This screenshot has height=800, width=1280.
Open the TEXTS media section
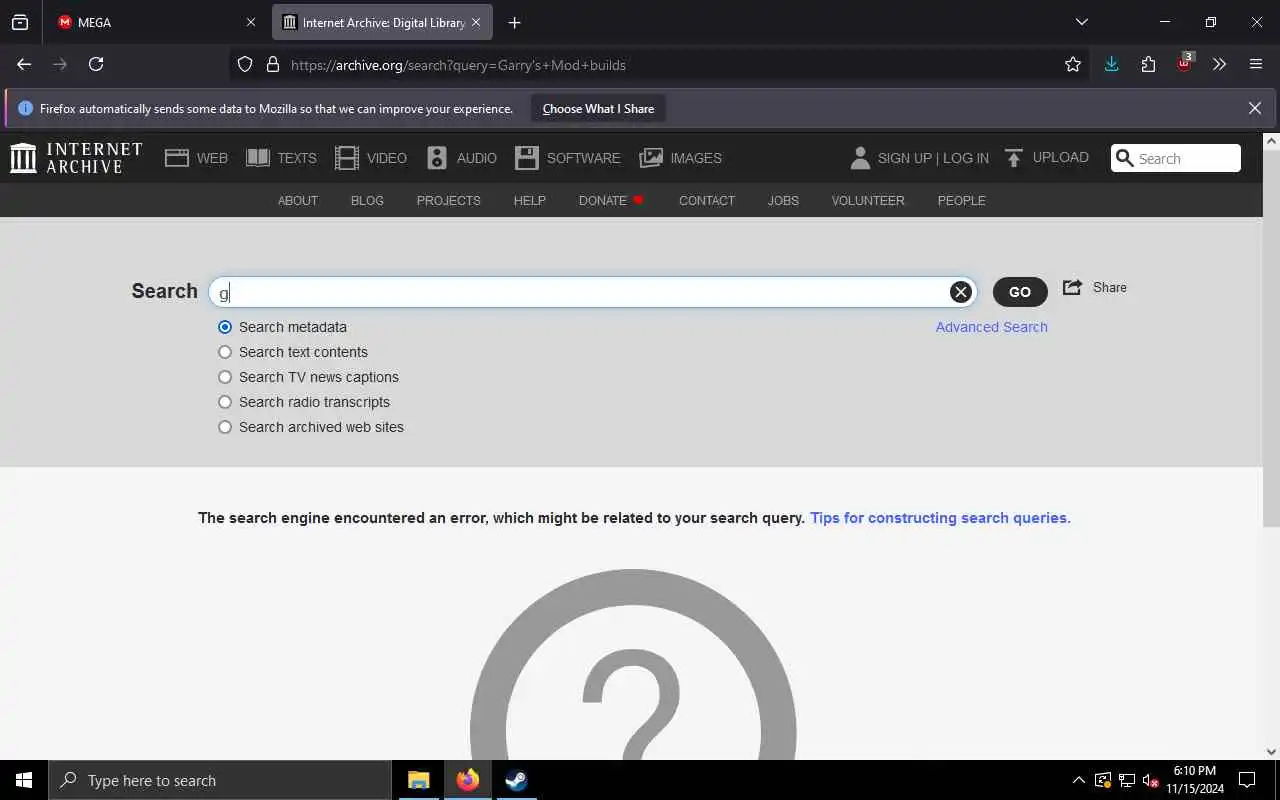pos(281,158)
